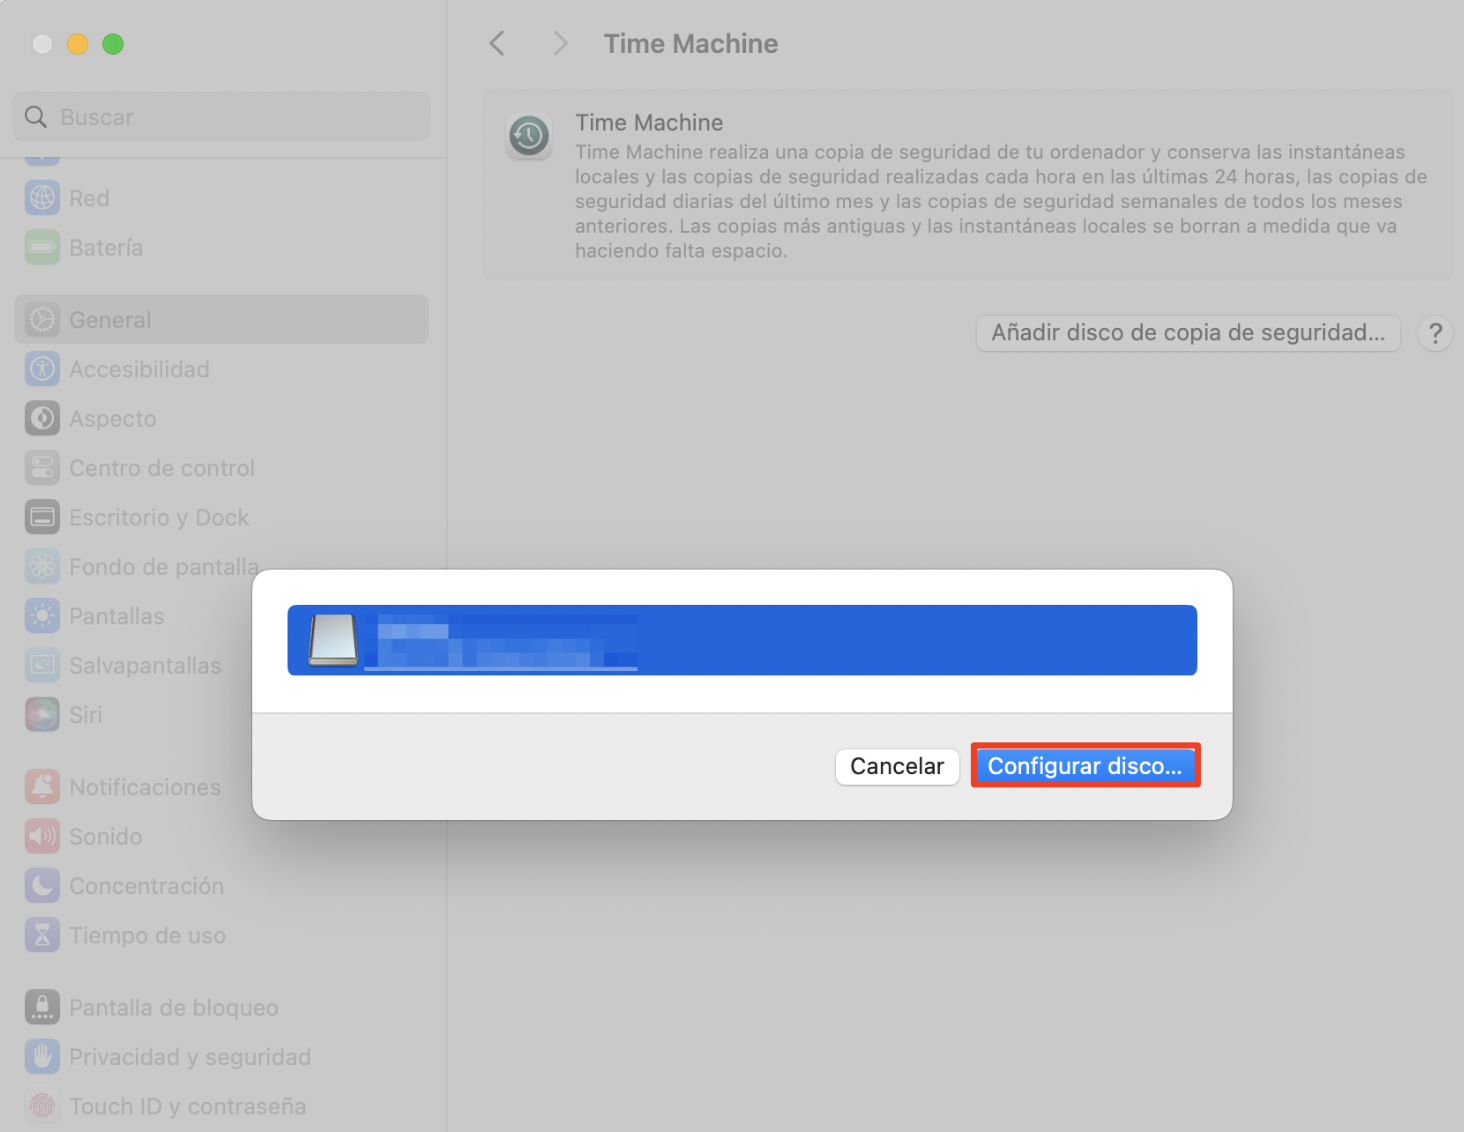Open Siri icon in sidebar
1464x1132 pixels.
click(x=42, y=714)
